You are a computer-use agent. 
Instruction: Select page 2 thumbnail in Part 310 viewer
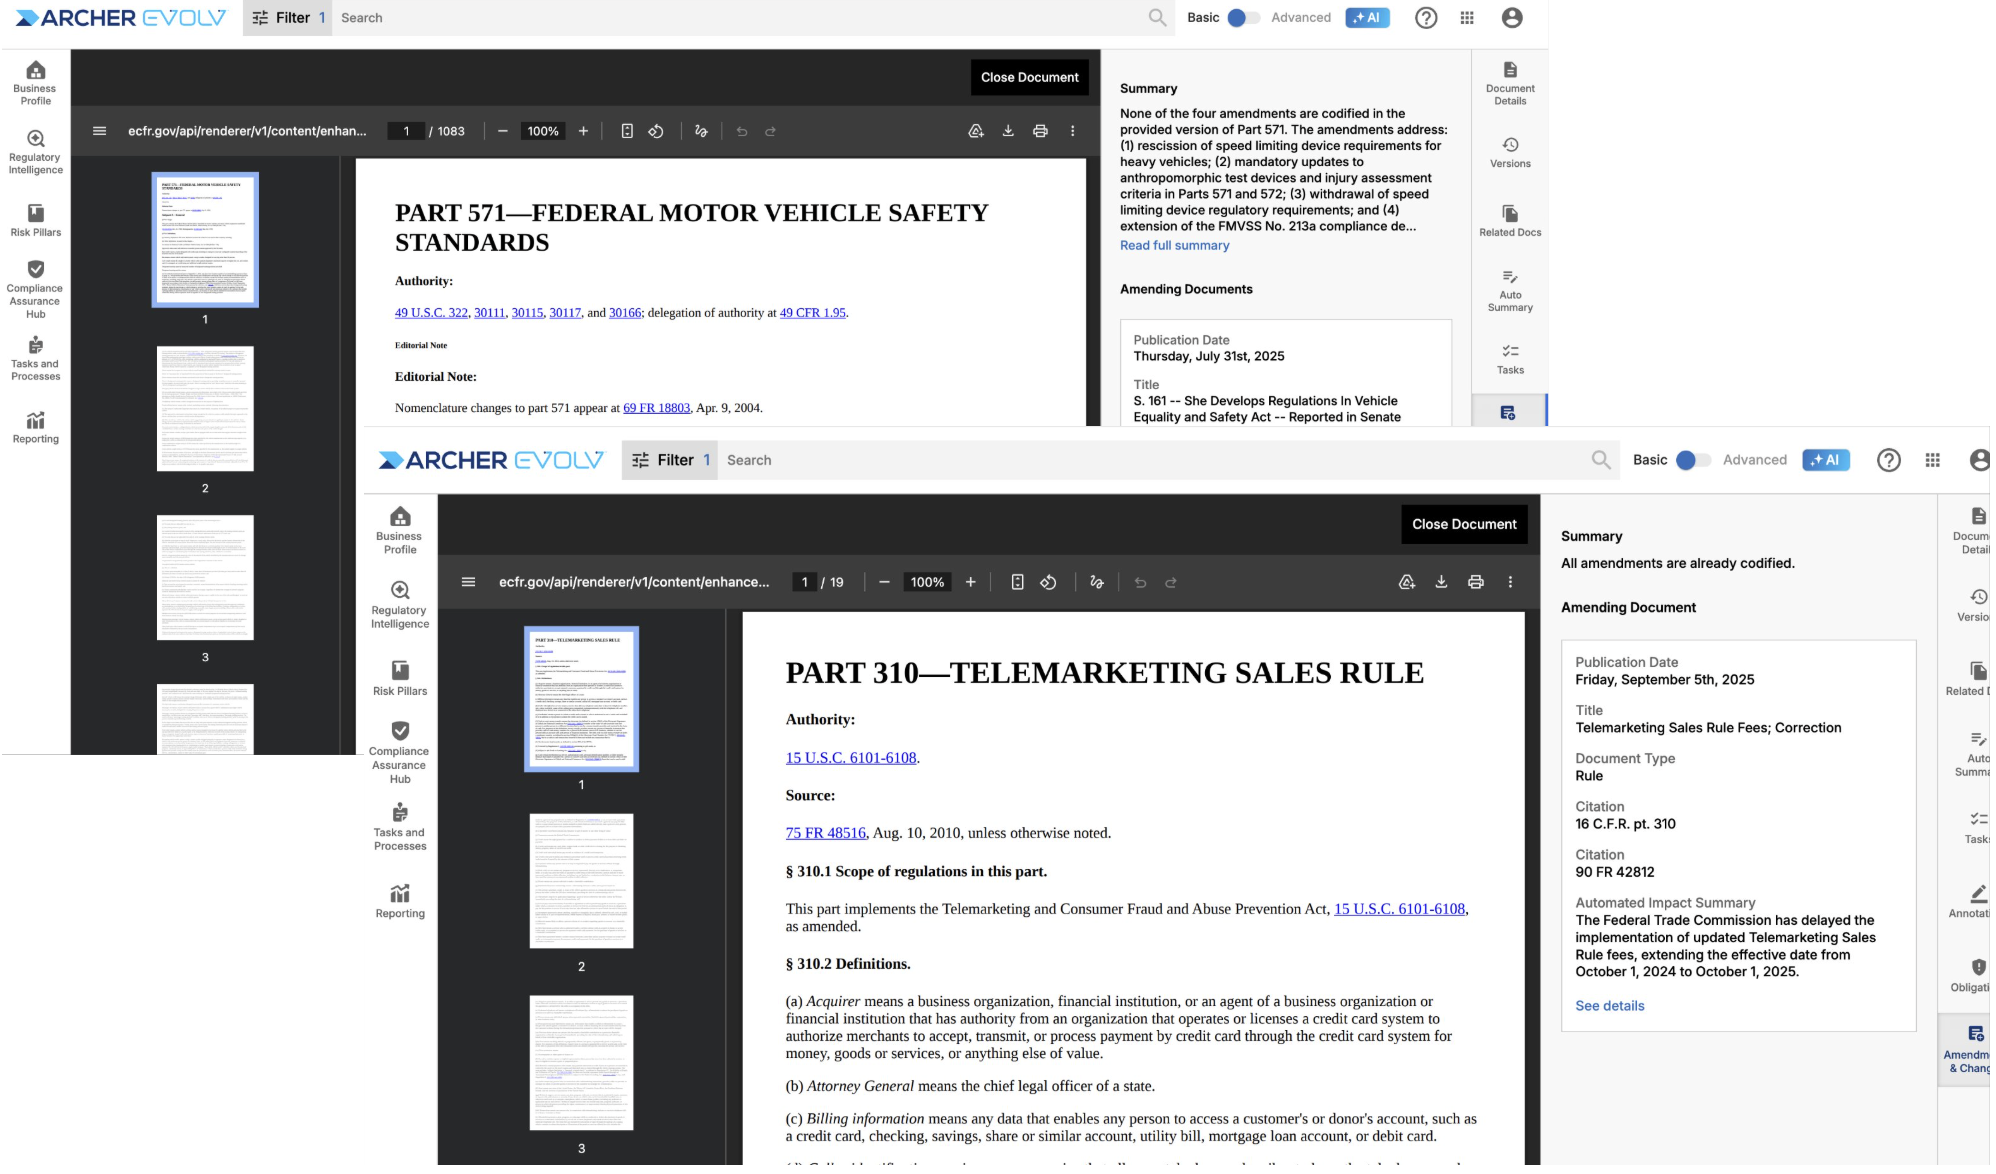(581, 882)
